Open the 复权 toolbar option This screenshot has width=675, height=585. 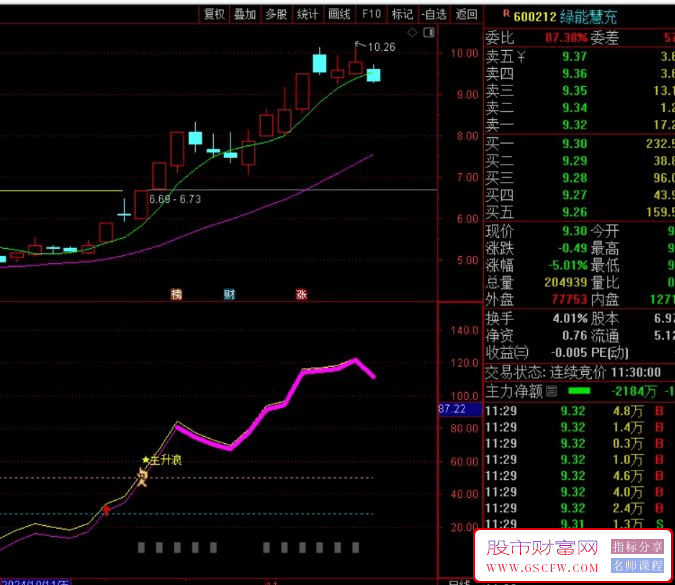(214, 15)
